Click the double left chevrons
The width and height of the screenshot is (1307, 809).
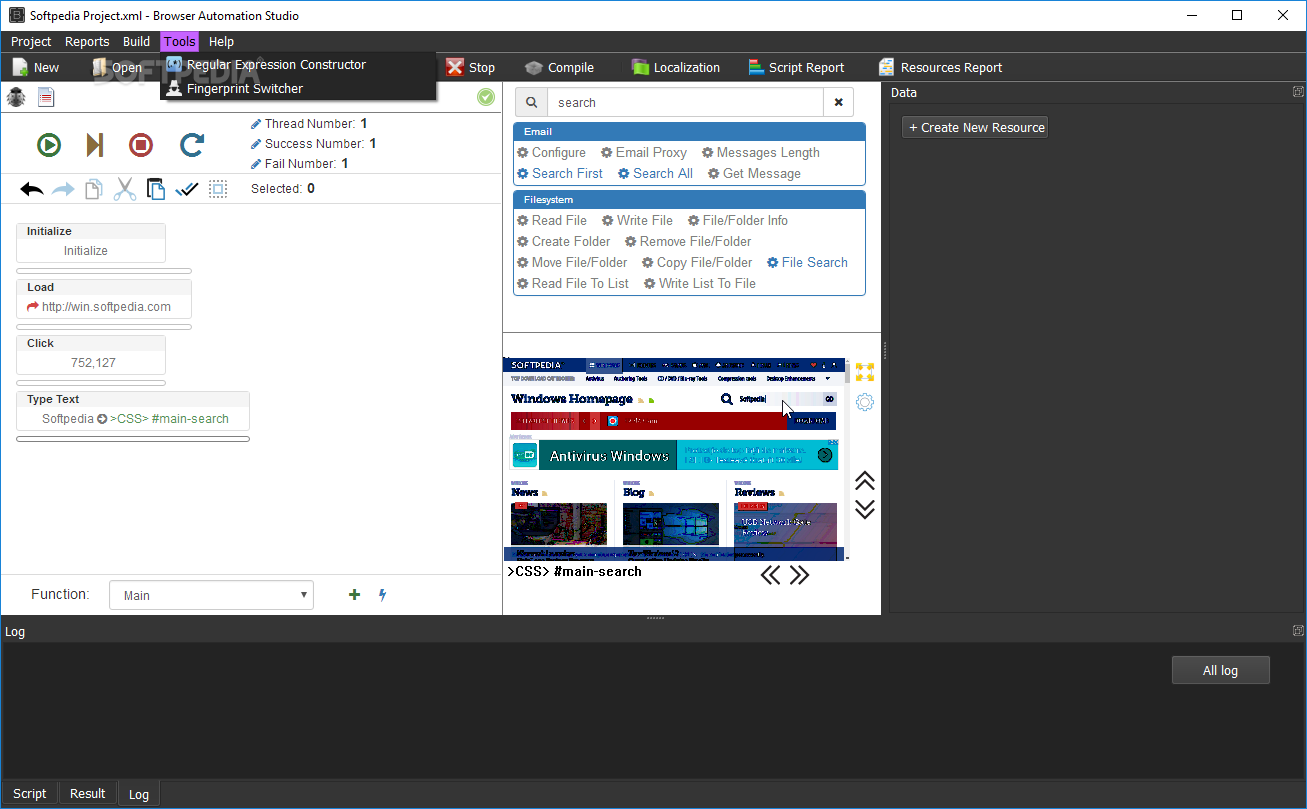[770, 575]
